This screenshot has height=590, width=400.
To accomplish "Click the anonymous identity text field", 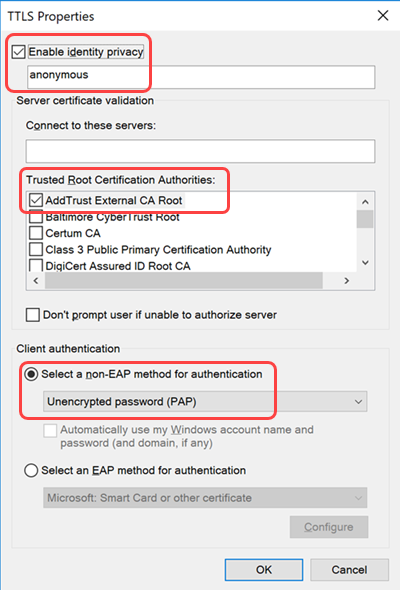I will point(201,77).
